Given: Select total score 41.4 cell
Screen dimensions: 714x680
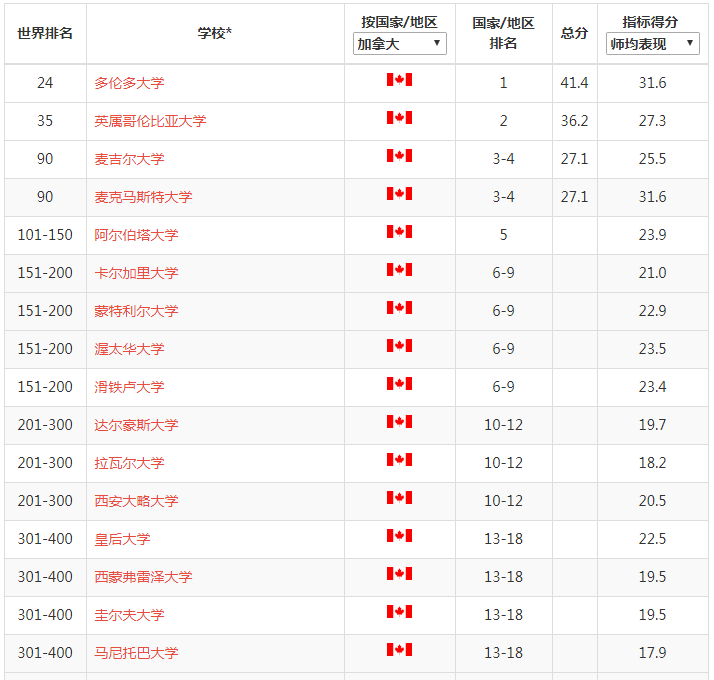Looking at the screenshot, I should click(574, 83).
